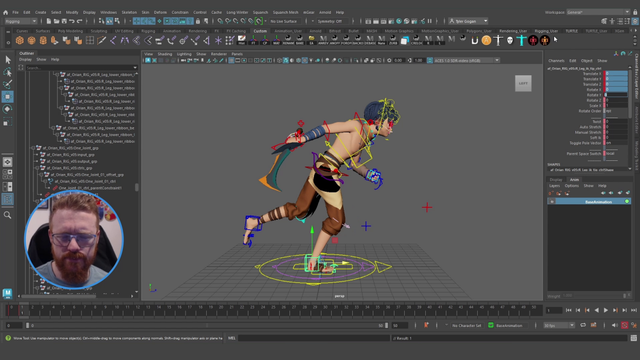
Task: Collapse the One_Joint_grp tree node
Action: click(x=33, y=148)
